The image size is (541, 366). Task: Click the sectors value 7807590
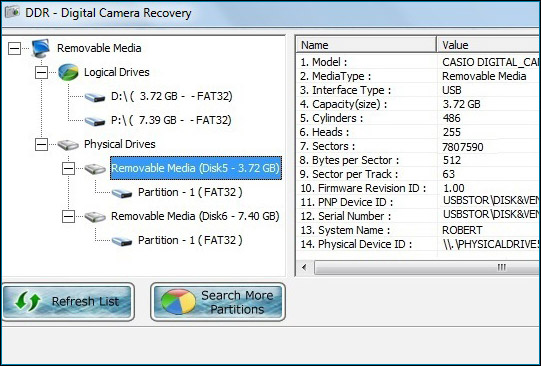click(463, 147)
